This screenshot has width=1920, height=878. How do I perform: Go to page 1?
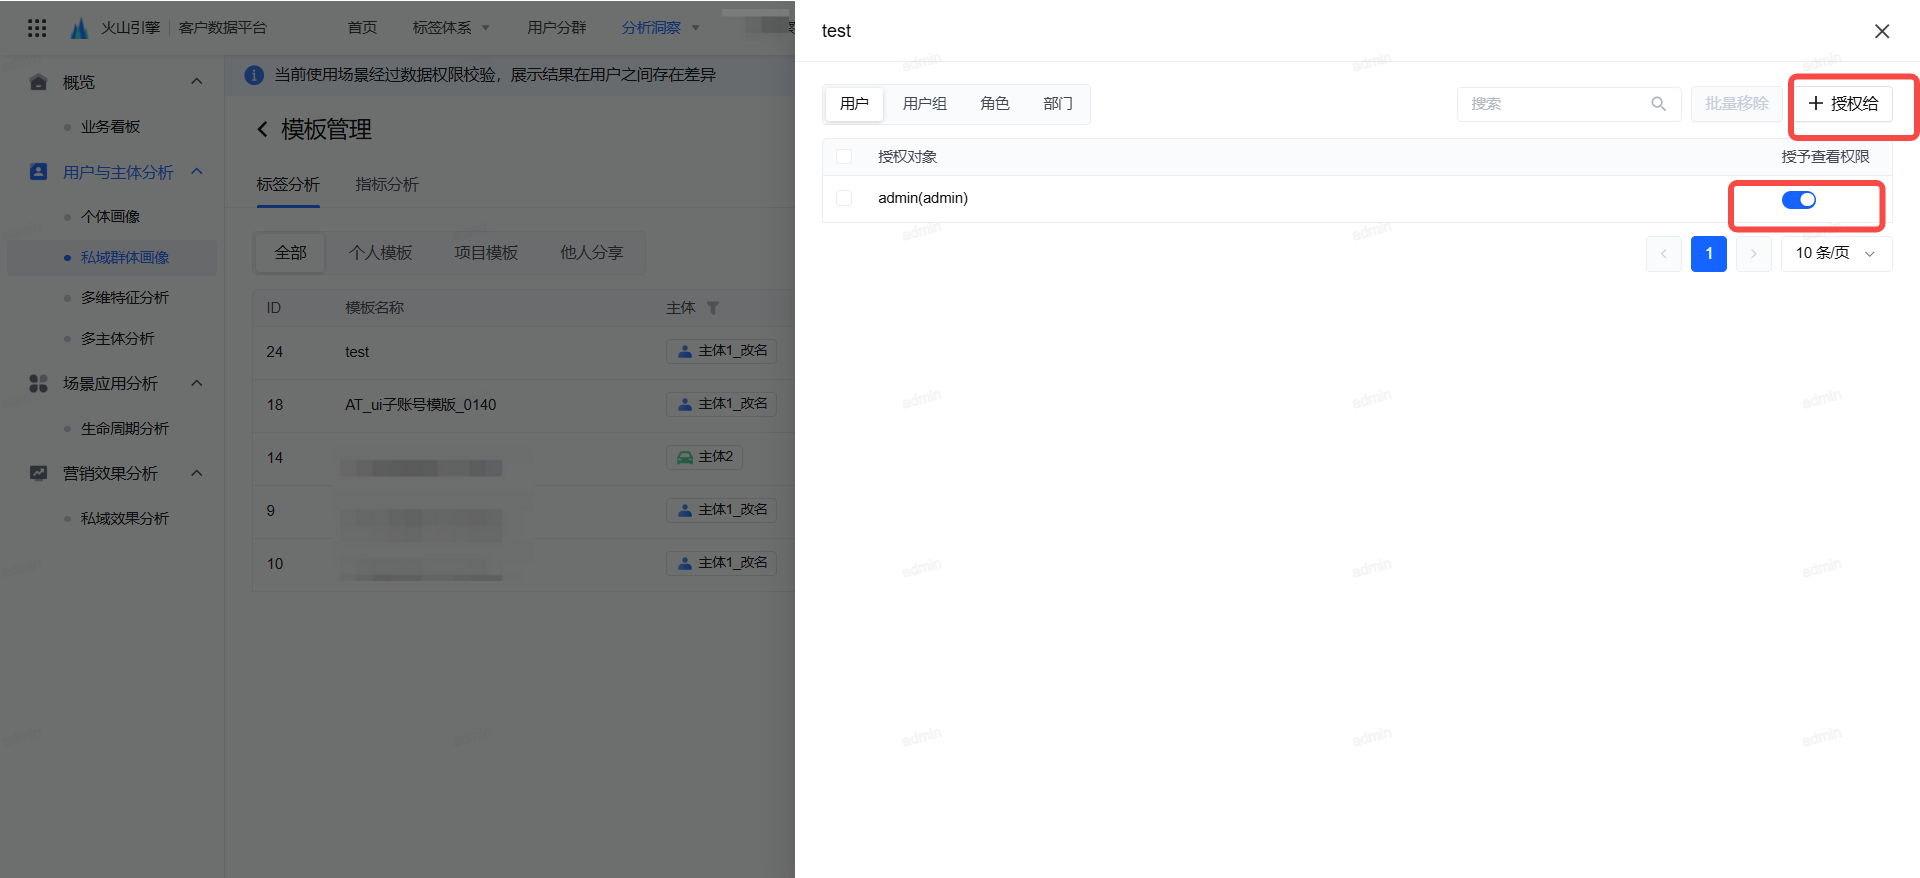point(1709,254)
